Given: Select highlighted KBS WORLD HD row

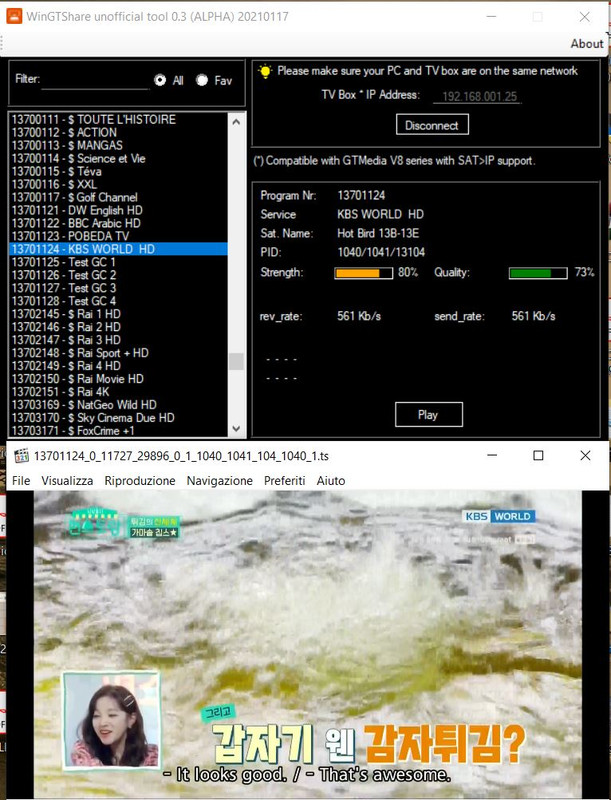Looking at the screenshot, I should click(119, 249).
